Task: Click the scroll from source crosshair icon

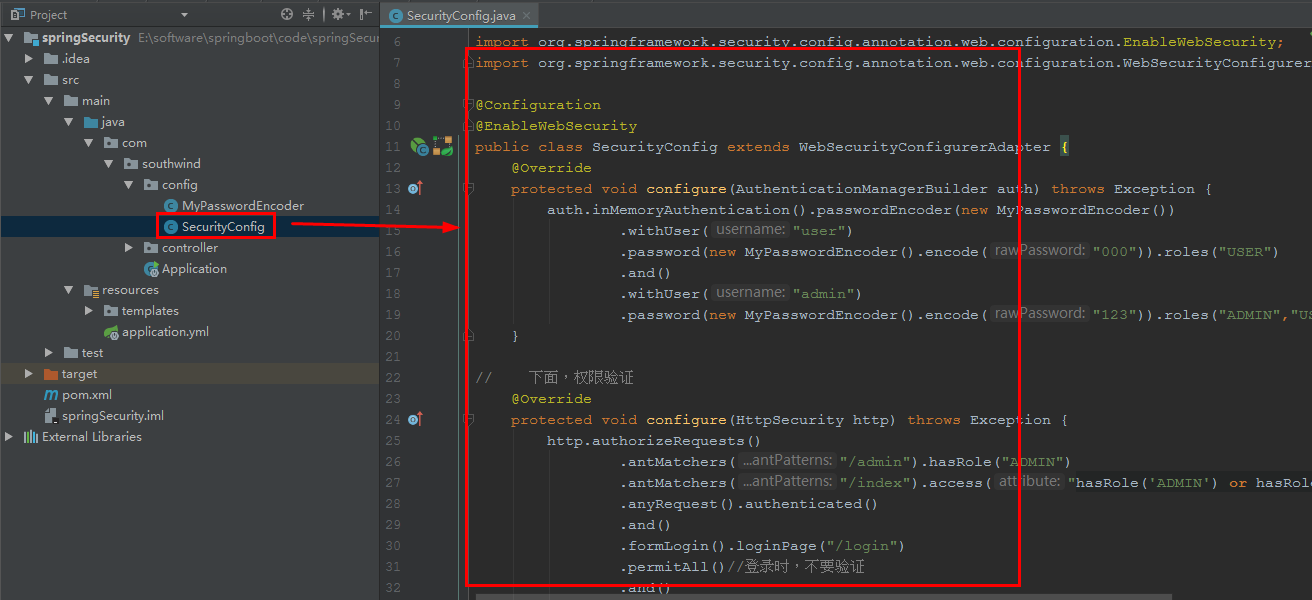Action: [x=287, y=14]
